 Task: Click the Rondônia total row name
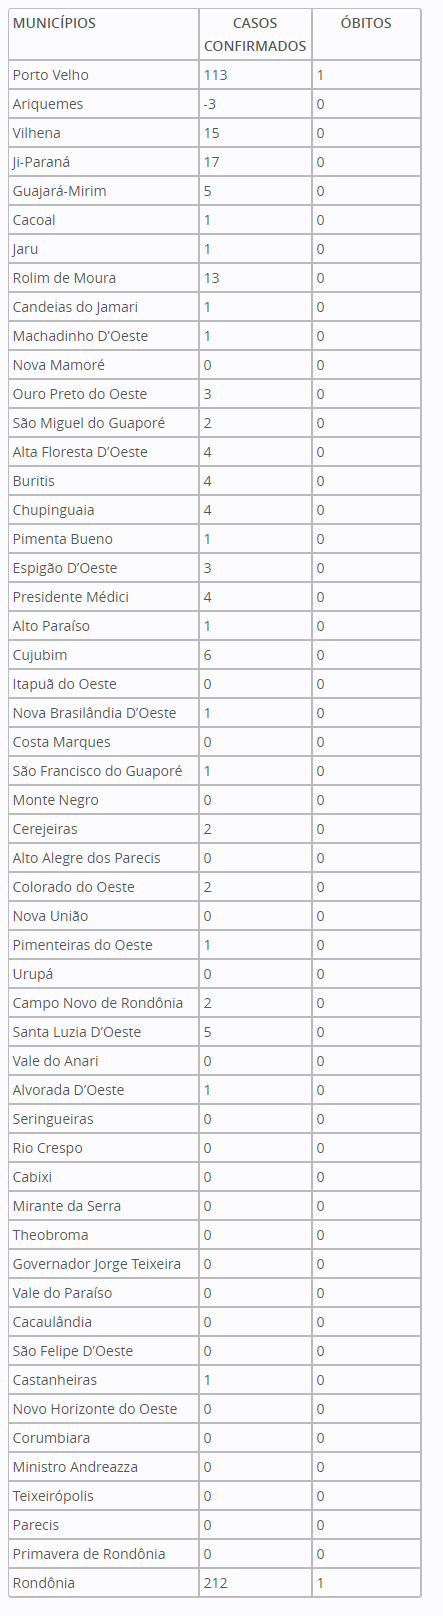click(104, 1583)
